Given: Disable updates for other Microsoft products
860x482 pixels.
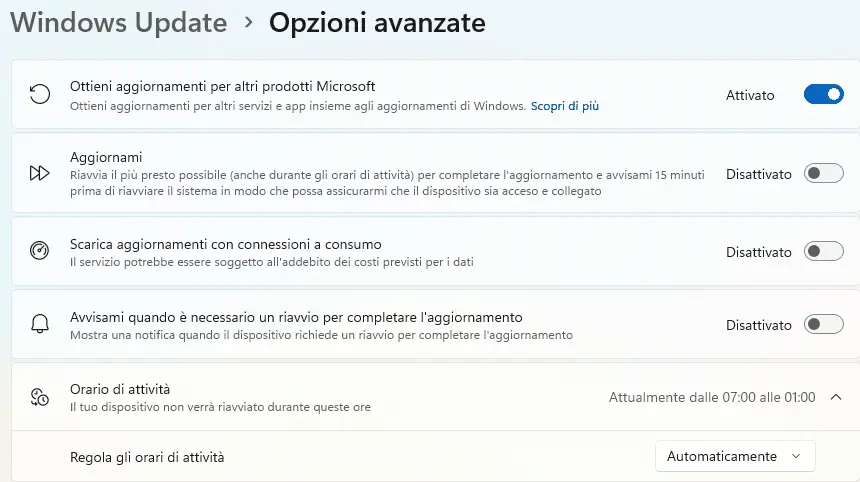Looking at the screenshot, I should [823, 95].
